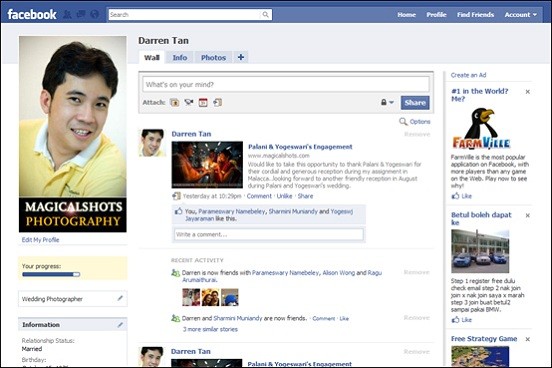
Task: Like the FarmVille ad
Action: click(x=462, y=196)
